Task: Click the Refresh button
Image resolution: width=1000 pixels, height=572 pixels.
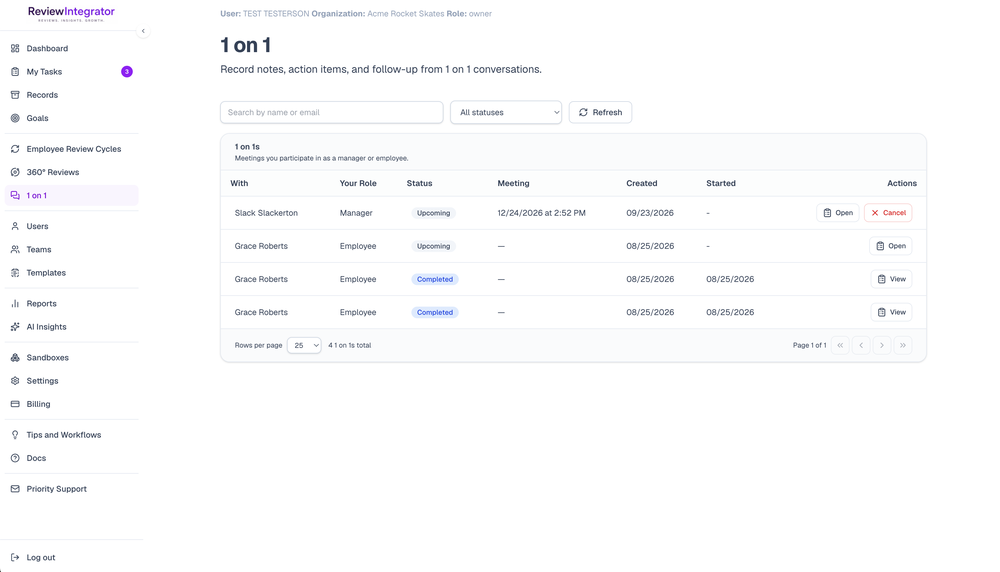Action: (600, 112)
